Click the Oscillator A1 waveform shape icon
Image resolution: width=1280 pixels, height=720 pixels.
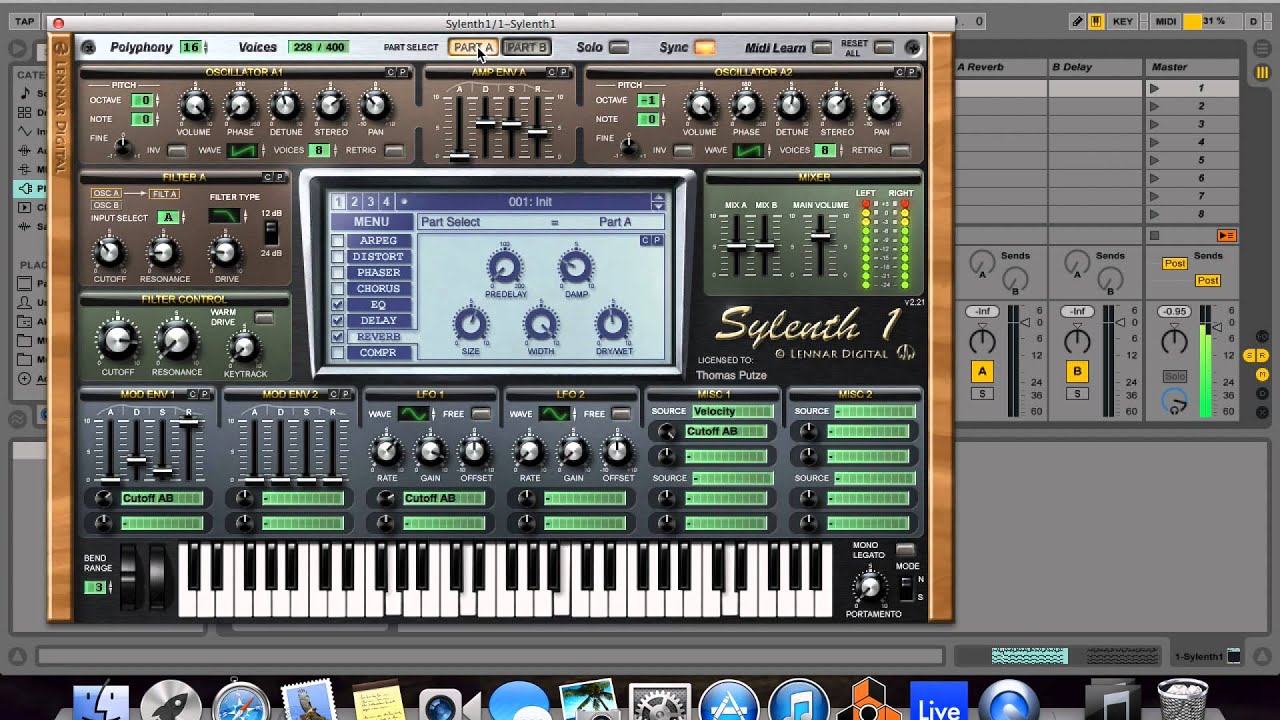pyautogui.click(x=241, y=150)
